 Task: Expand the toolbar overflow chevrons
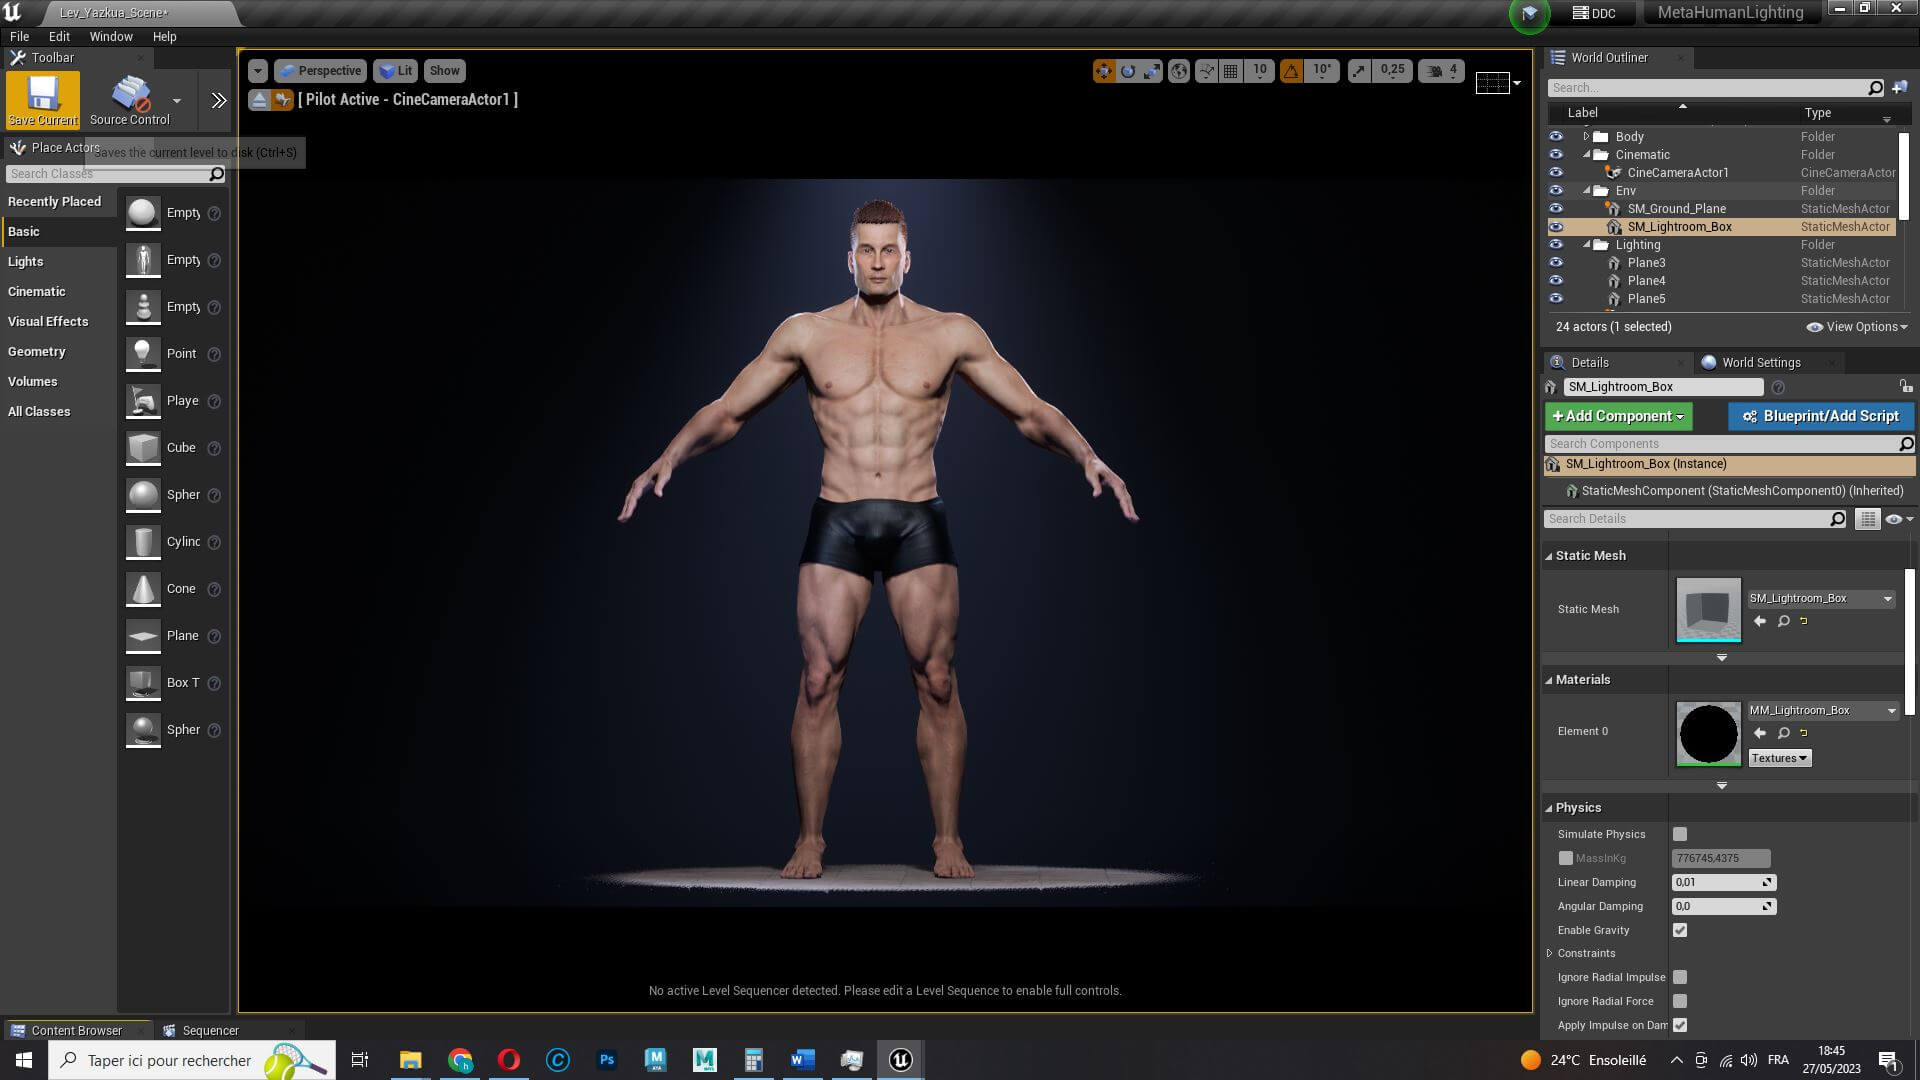(219, 100)
